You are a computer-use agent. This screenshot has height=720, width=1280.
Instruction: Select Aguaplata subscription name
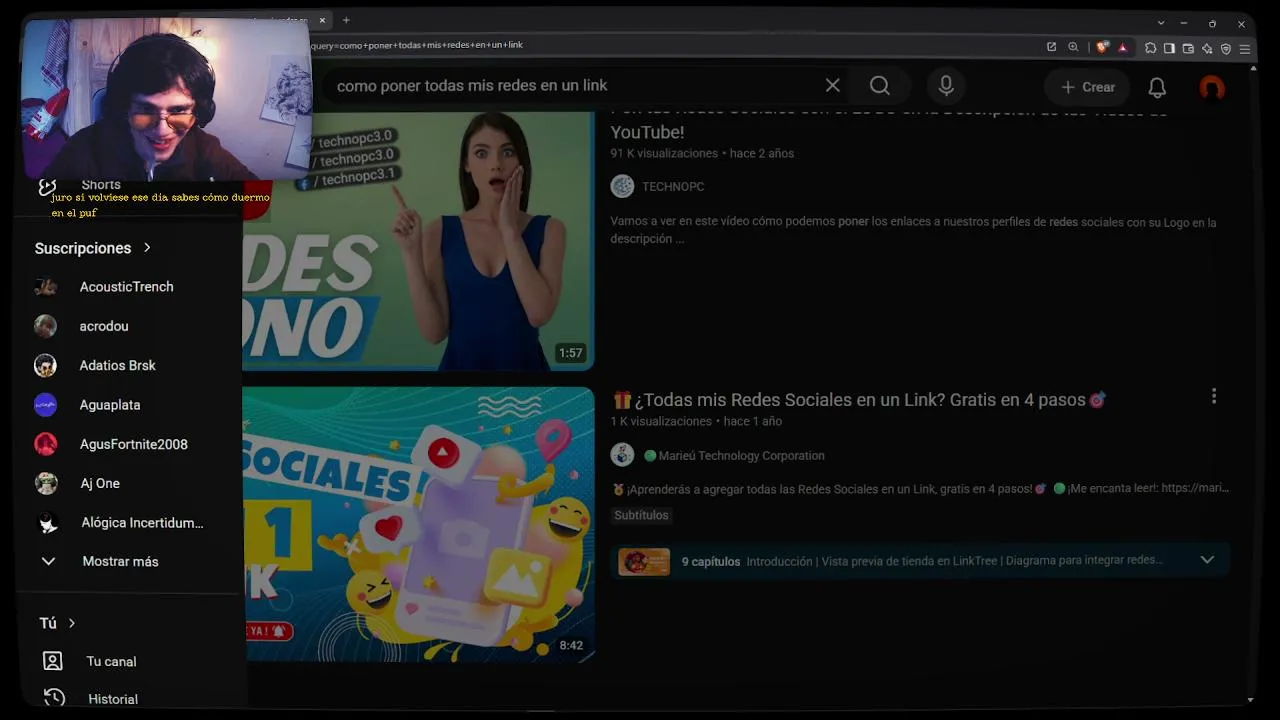pos(110,405)
